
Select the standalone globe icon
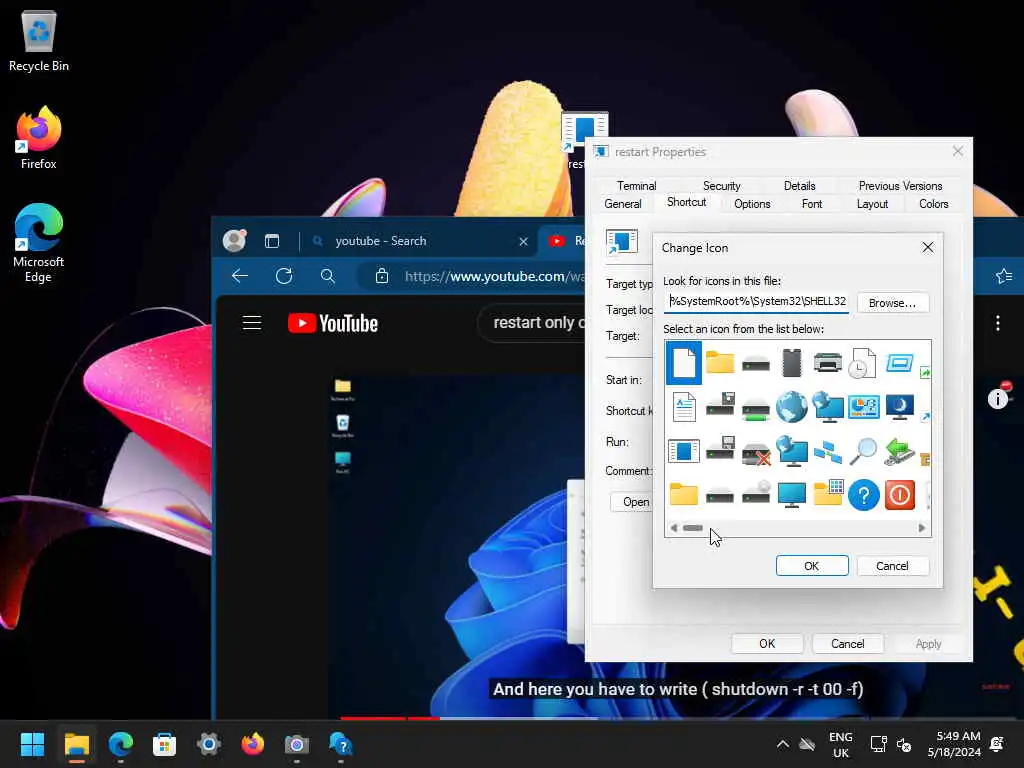(792, 407)
